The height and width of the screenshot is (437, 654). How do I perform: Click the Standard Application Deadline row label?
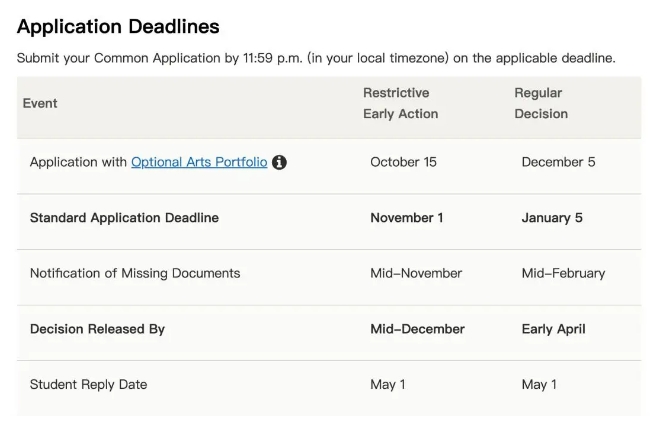[x=124, y=218]
